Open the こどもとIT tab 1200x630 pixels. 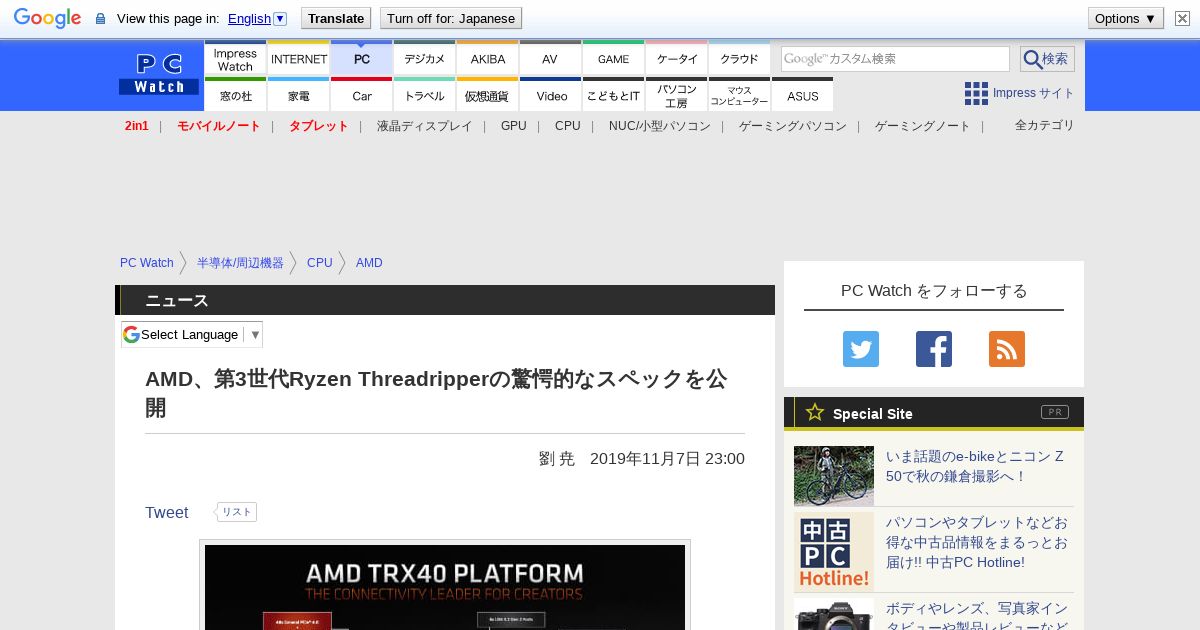pyautogui.click(x=613, y=95)
